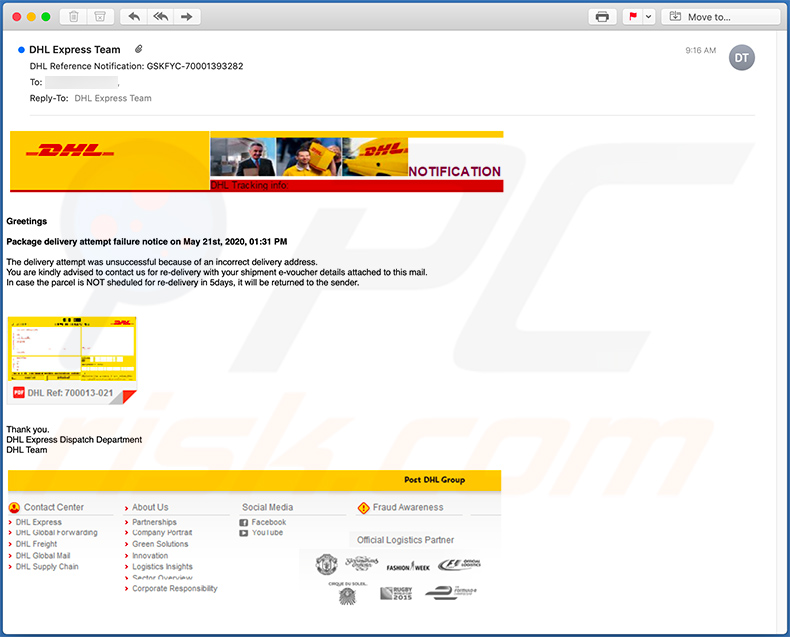The width and height of the screenshot is (790, 637).
Task: Open the Facebook text link
Action: [269, 522]
